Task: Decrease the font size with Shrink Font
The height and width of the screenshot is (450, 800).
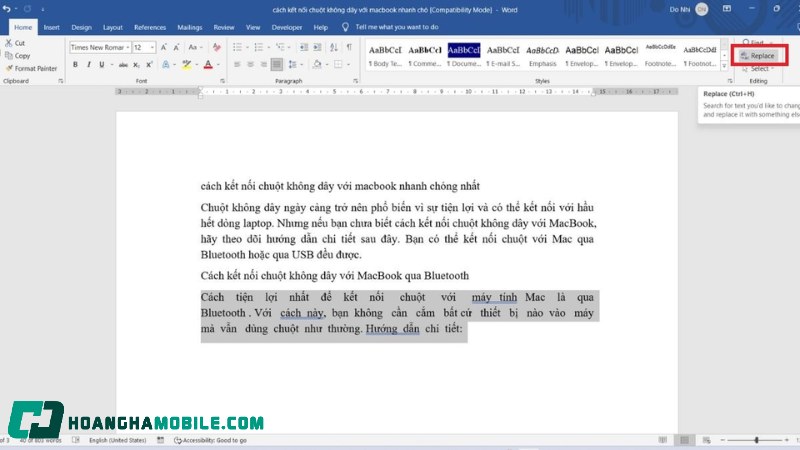Action: 177,47
